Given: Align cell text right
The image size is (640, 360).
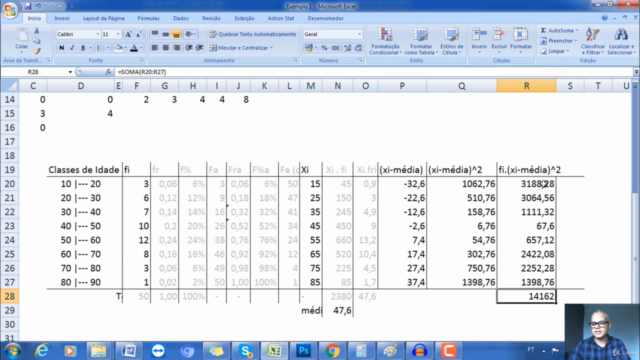Looking at the screenshot, I should pyautogui.click(x=176, y=48).
